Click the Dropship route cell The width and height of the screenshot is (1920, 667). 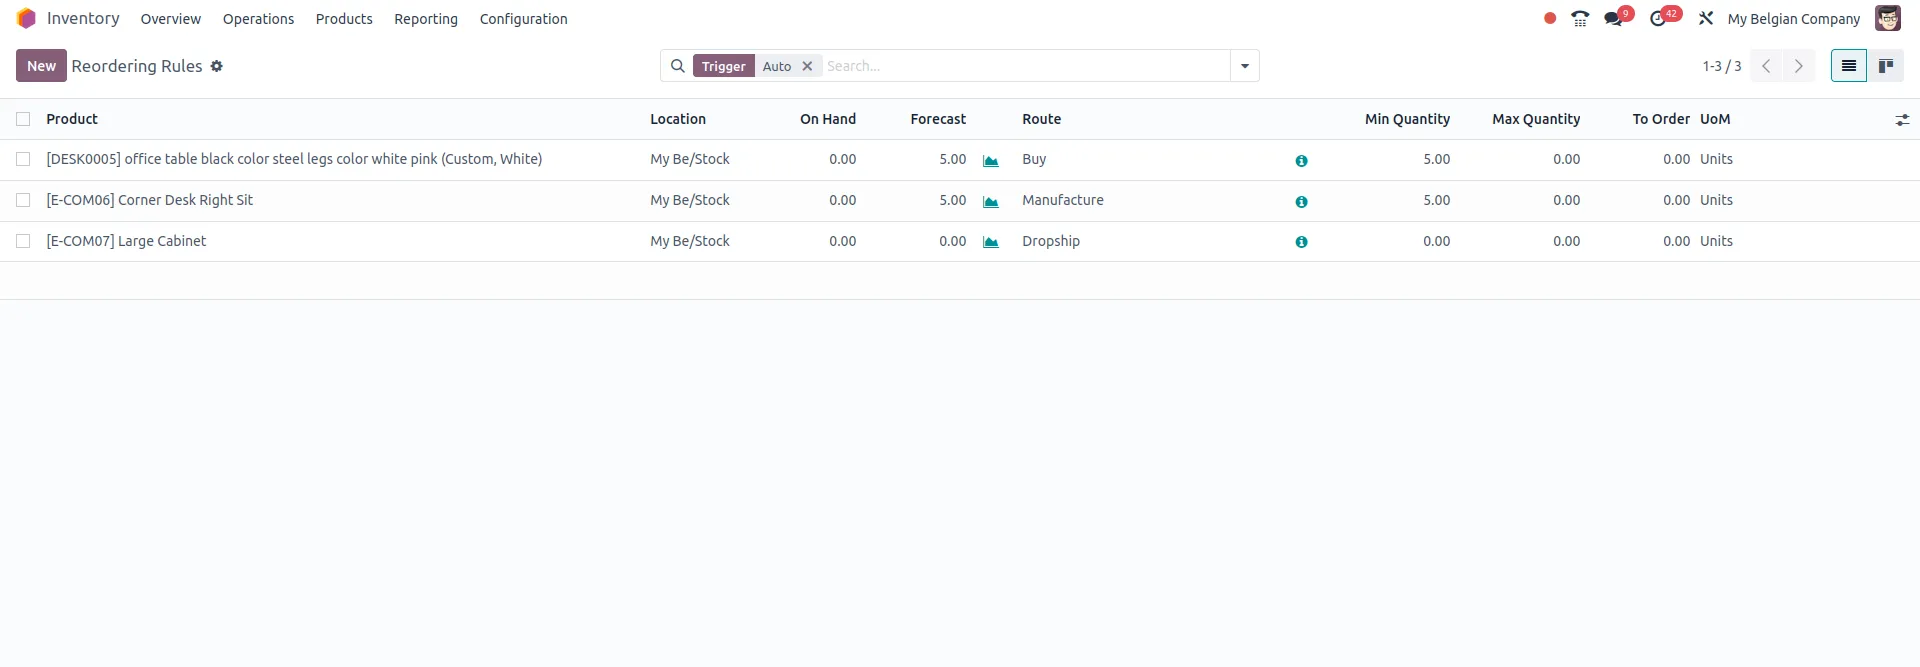coord(1051,241)
